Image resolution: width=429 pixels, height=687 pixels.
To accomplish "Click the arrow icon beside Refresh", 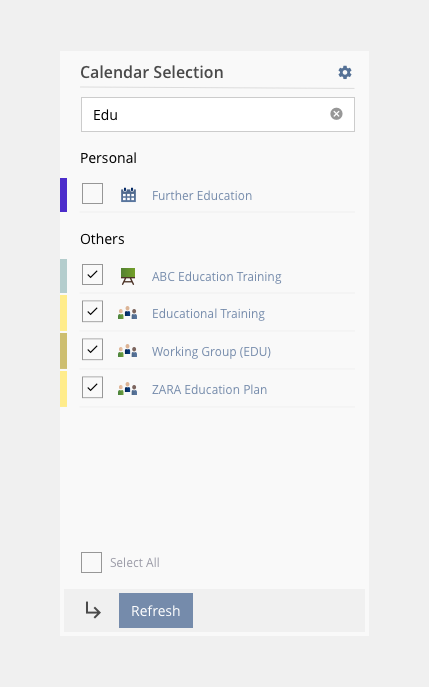I will (93, 610).
